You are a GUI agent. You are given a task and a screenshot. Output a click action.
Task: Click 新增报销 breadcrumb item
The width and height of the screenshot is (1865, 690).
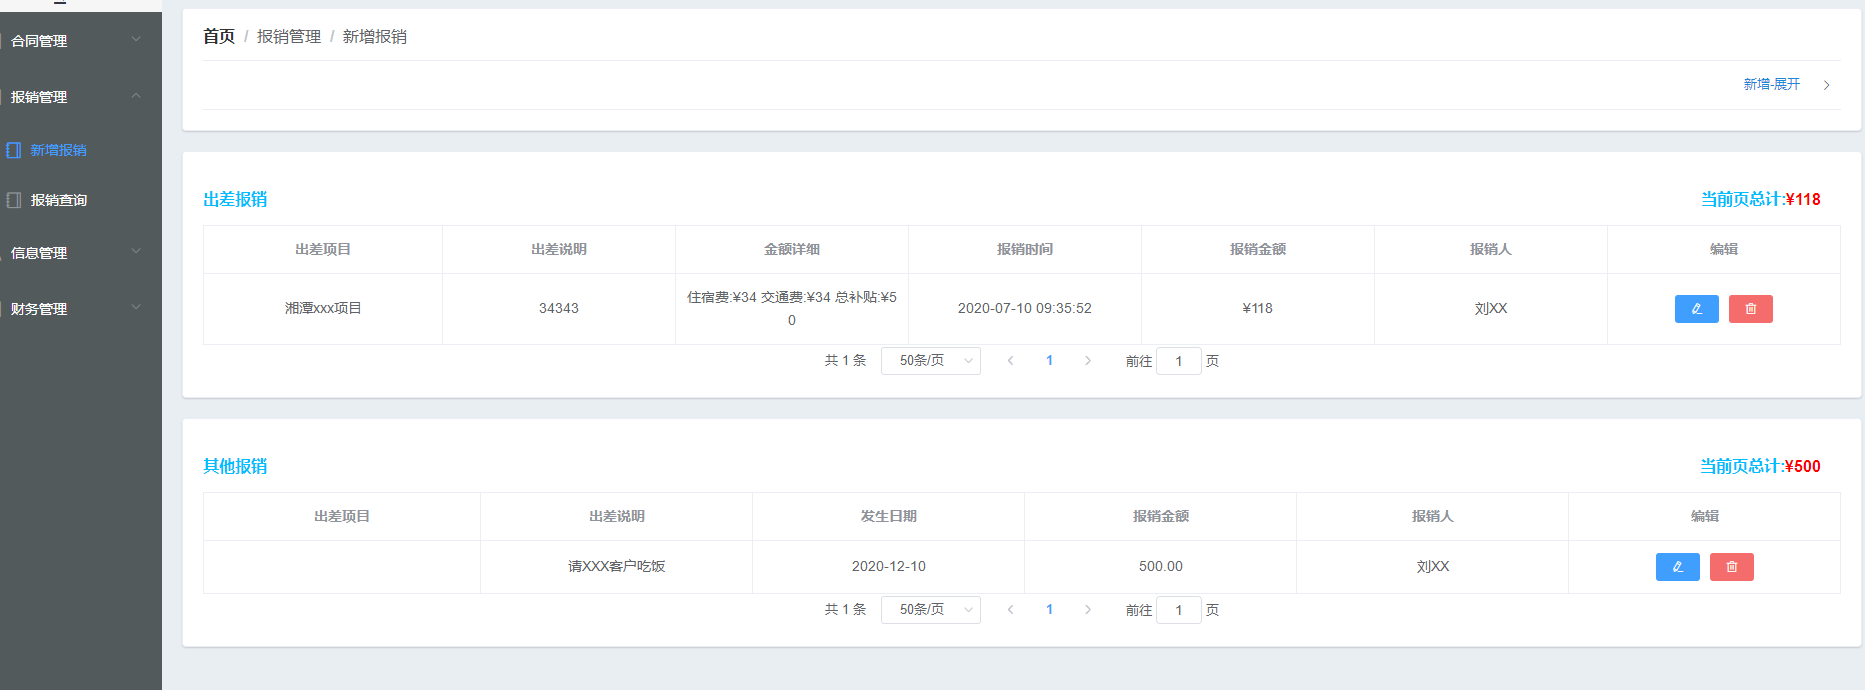tap(375, 37)
